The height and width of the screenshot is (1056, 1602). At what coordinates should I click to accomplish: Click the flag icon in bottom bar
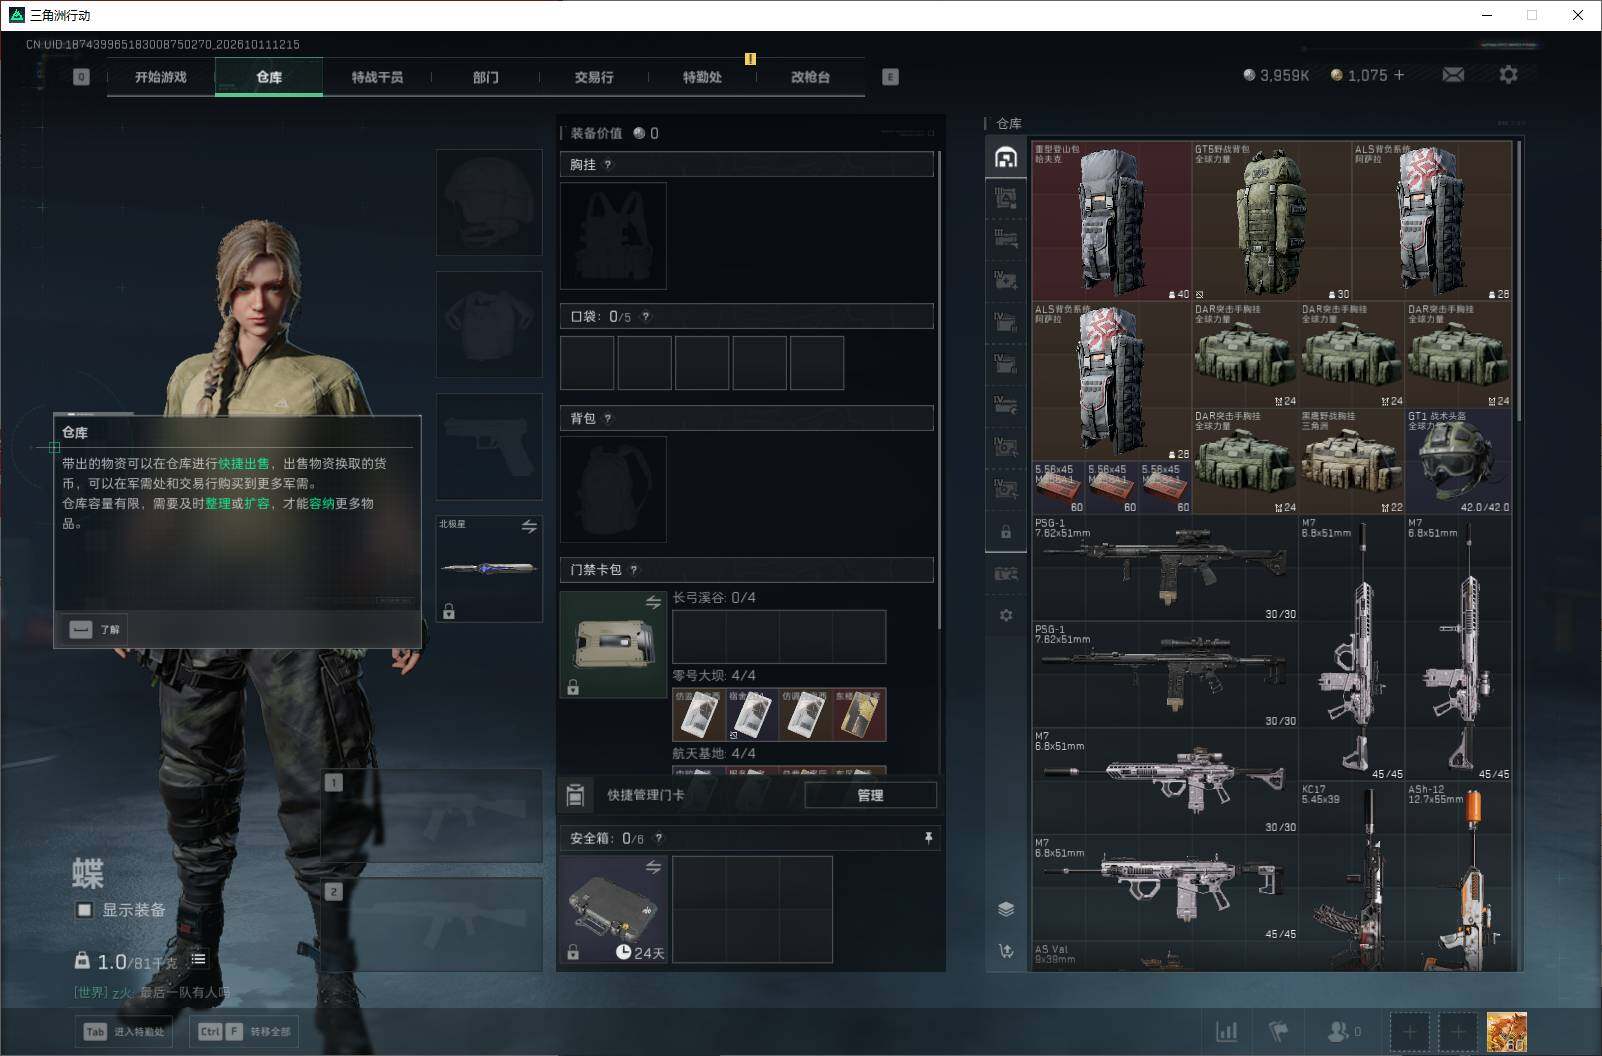[1279, 1031]
